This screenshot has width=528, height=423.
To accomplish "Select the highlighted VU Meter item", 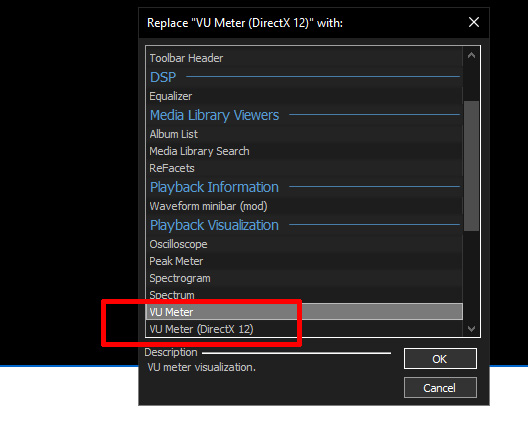I will click(304, 312).
